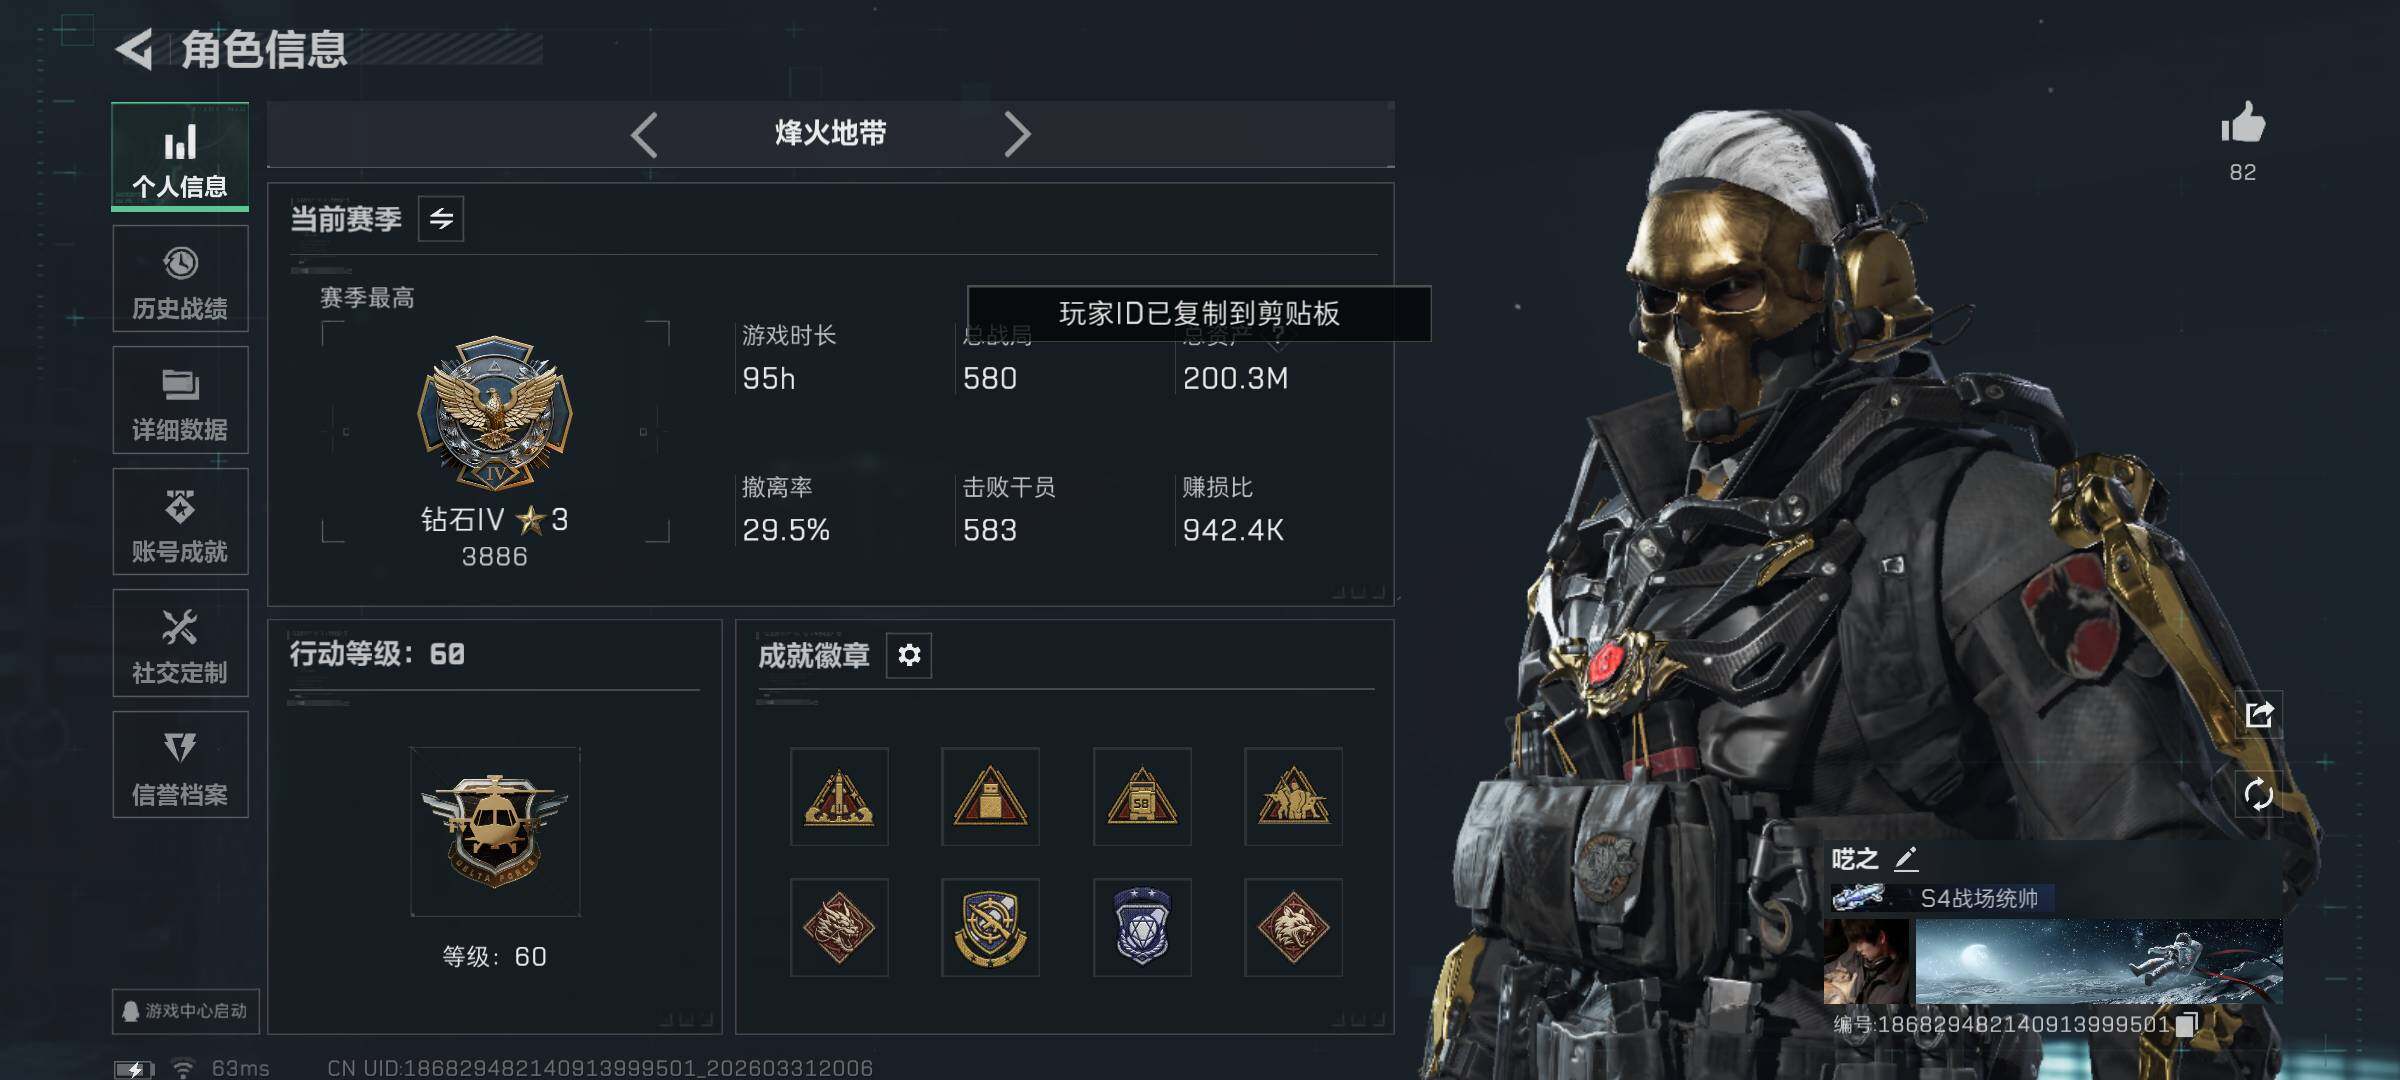The image size is (2400, 1080).
Task: Toggle 当前赛季 season switch button
Action: [441, 218]
